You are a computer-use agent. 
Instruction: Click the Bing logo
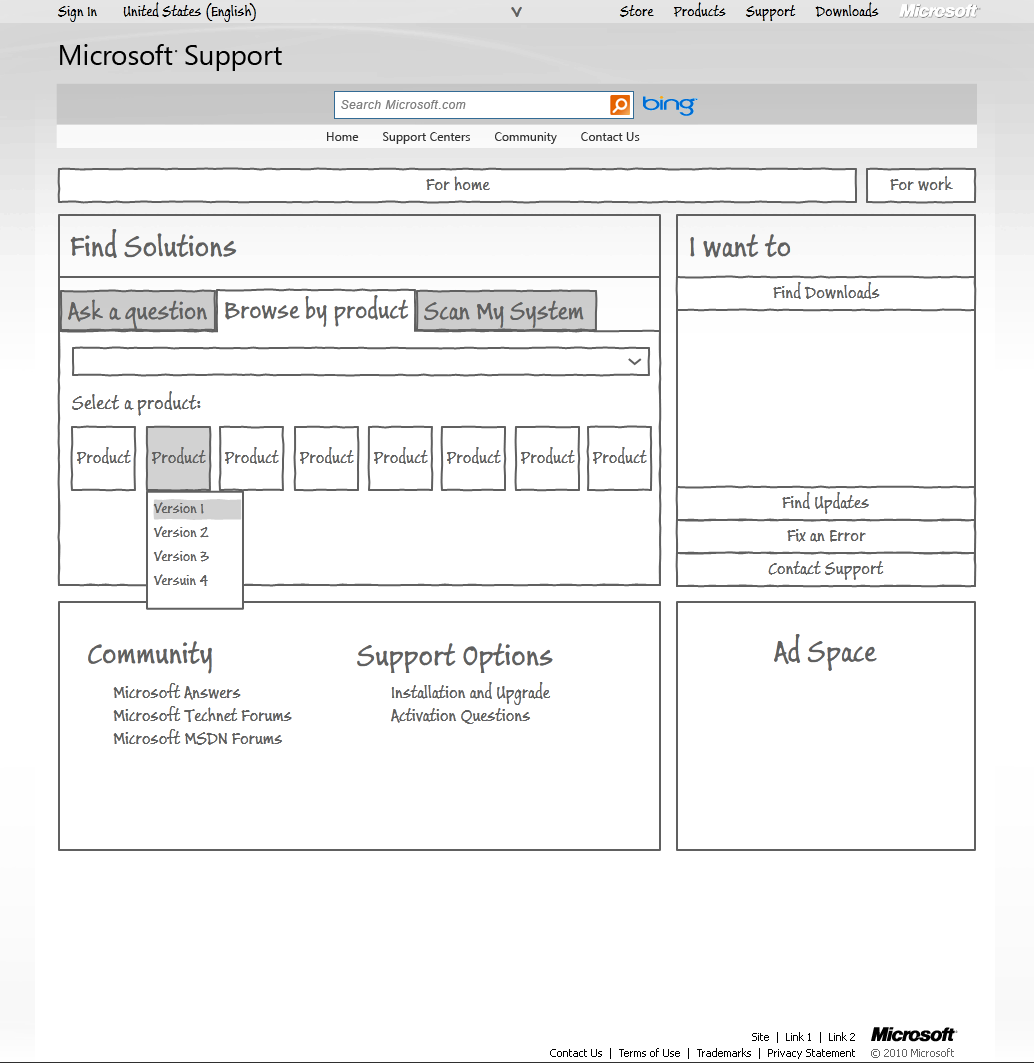coord(669,104)
